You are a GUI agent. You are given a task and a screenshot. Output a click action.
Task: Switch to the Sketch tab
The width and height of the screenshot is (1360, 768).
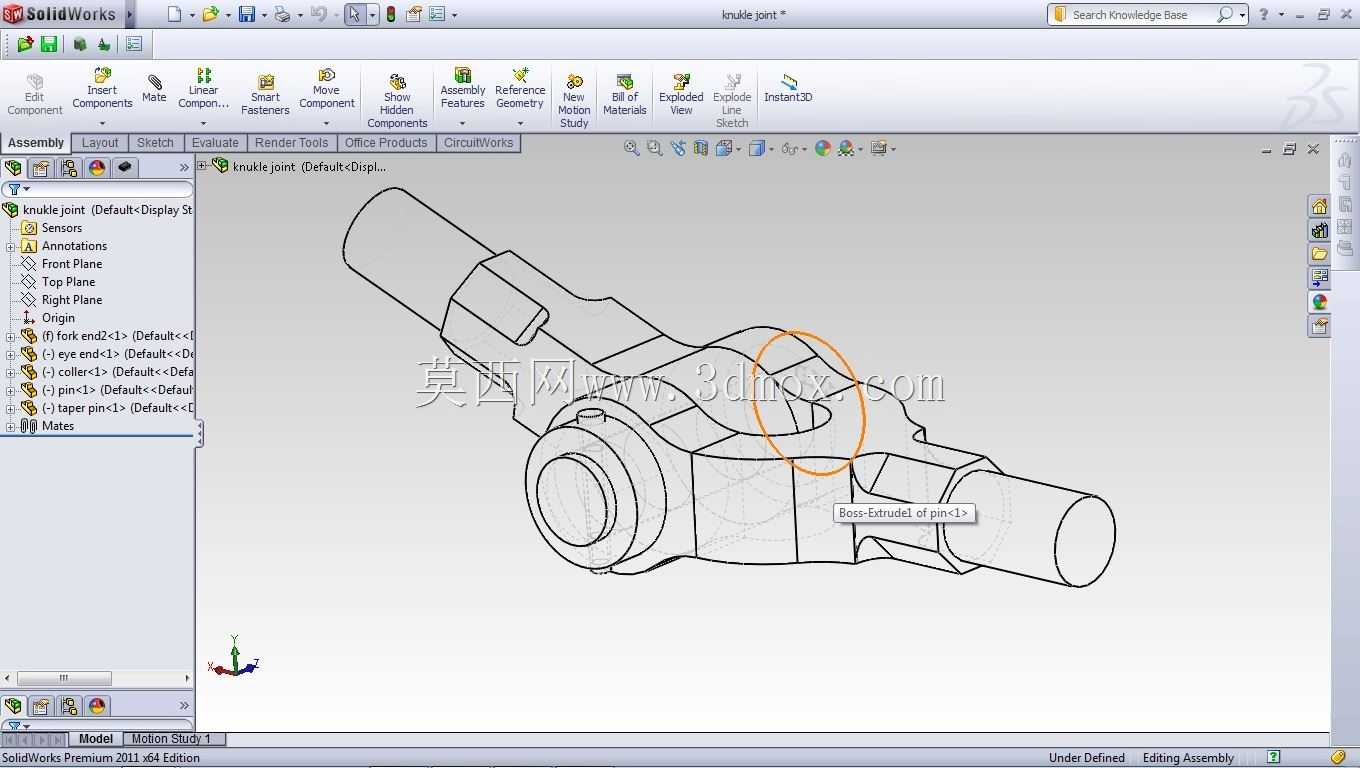(x=155, y=143)
